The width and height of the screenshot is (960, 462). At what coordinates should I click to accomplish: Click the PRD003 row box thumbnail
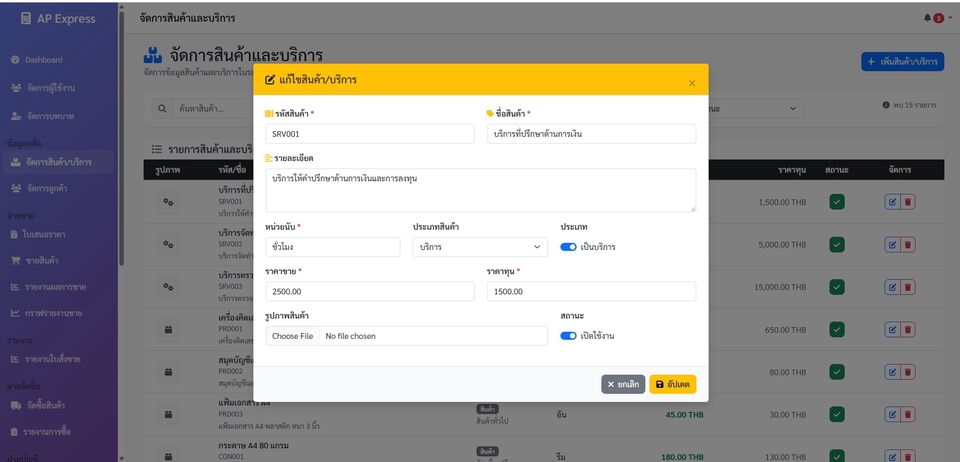coord(168,414)
